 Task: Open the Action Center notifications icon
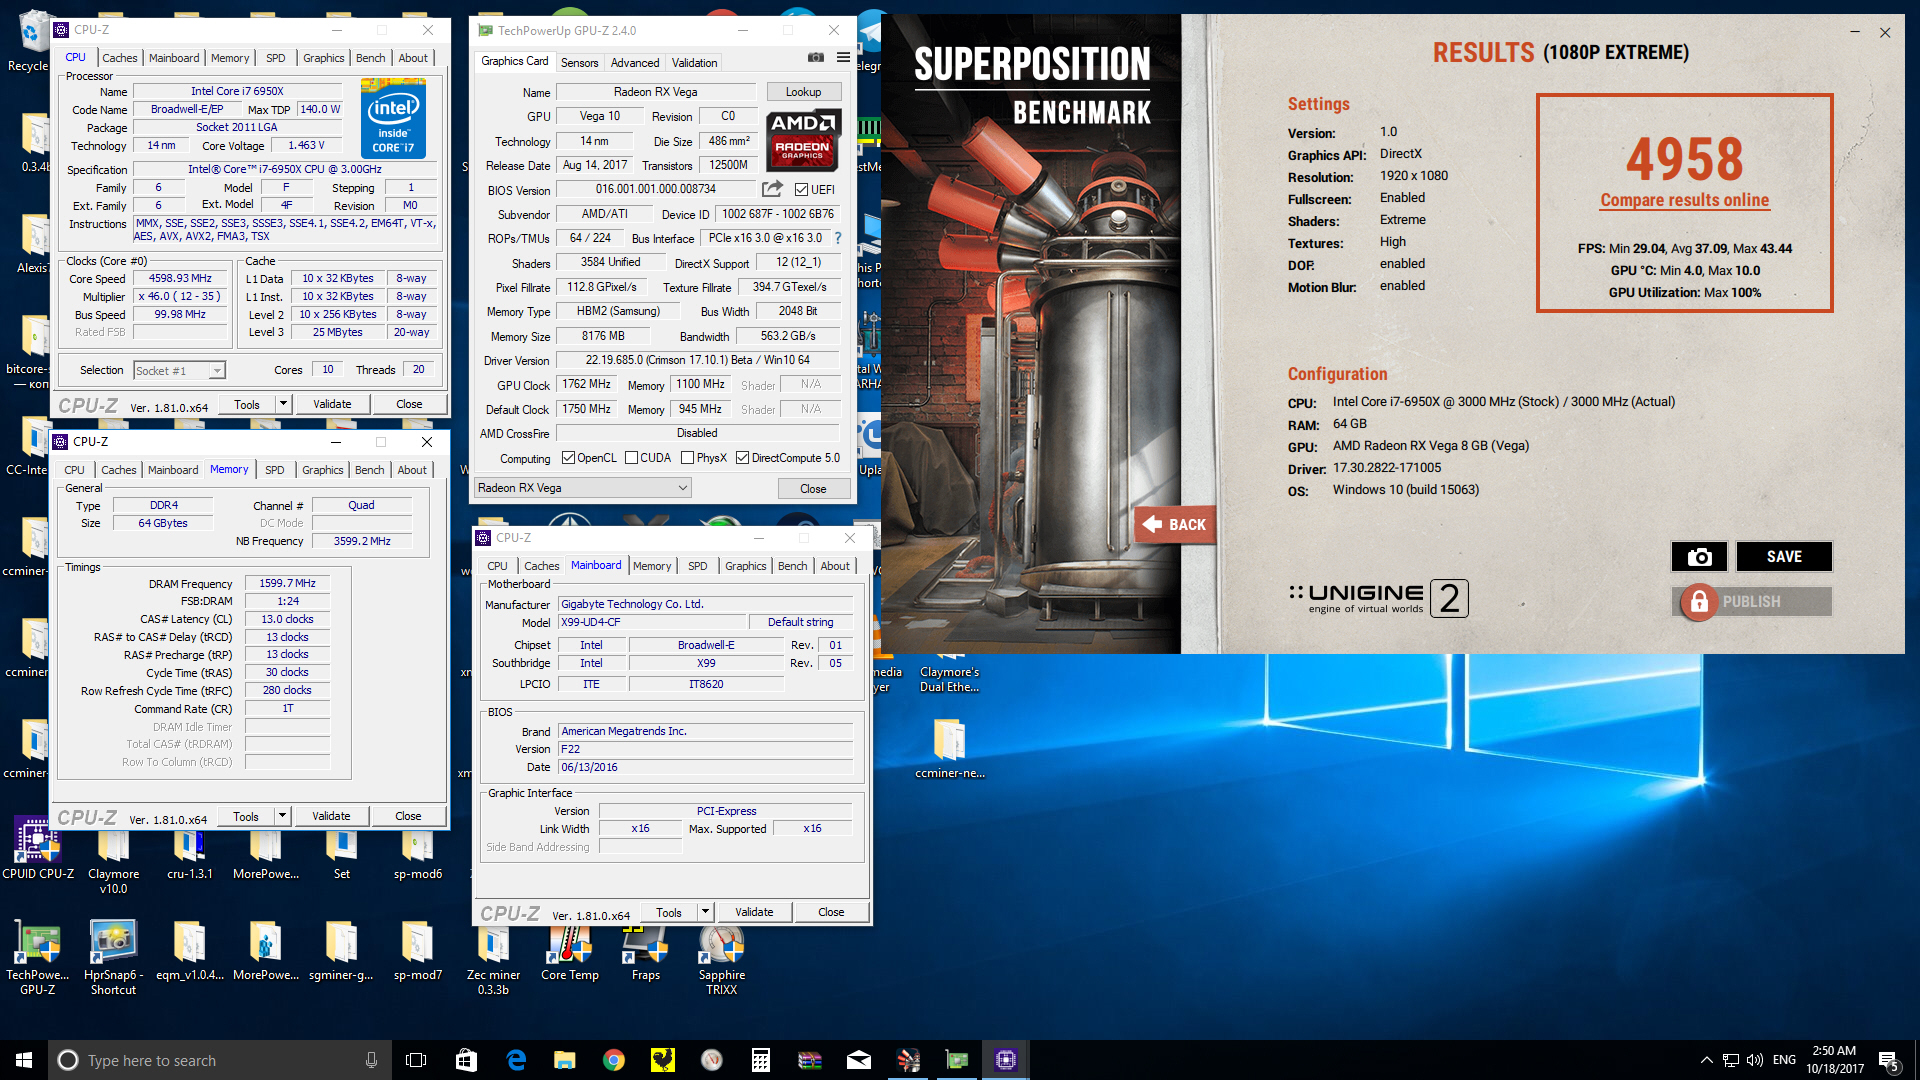[x=1889, y=1060]
